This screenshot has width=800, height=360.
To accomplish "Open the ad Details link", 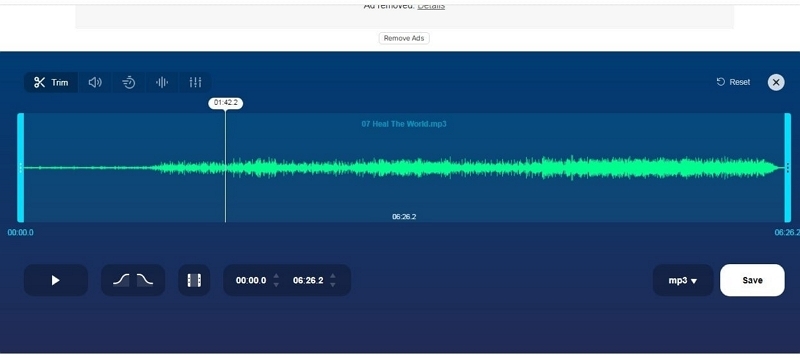I will [x=431, y=6].
